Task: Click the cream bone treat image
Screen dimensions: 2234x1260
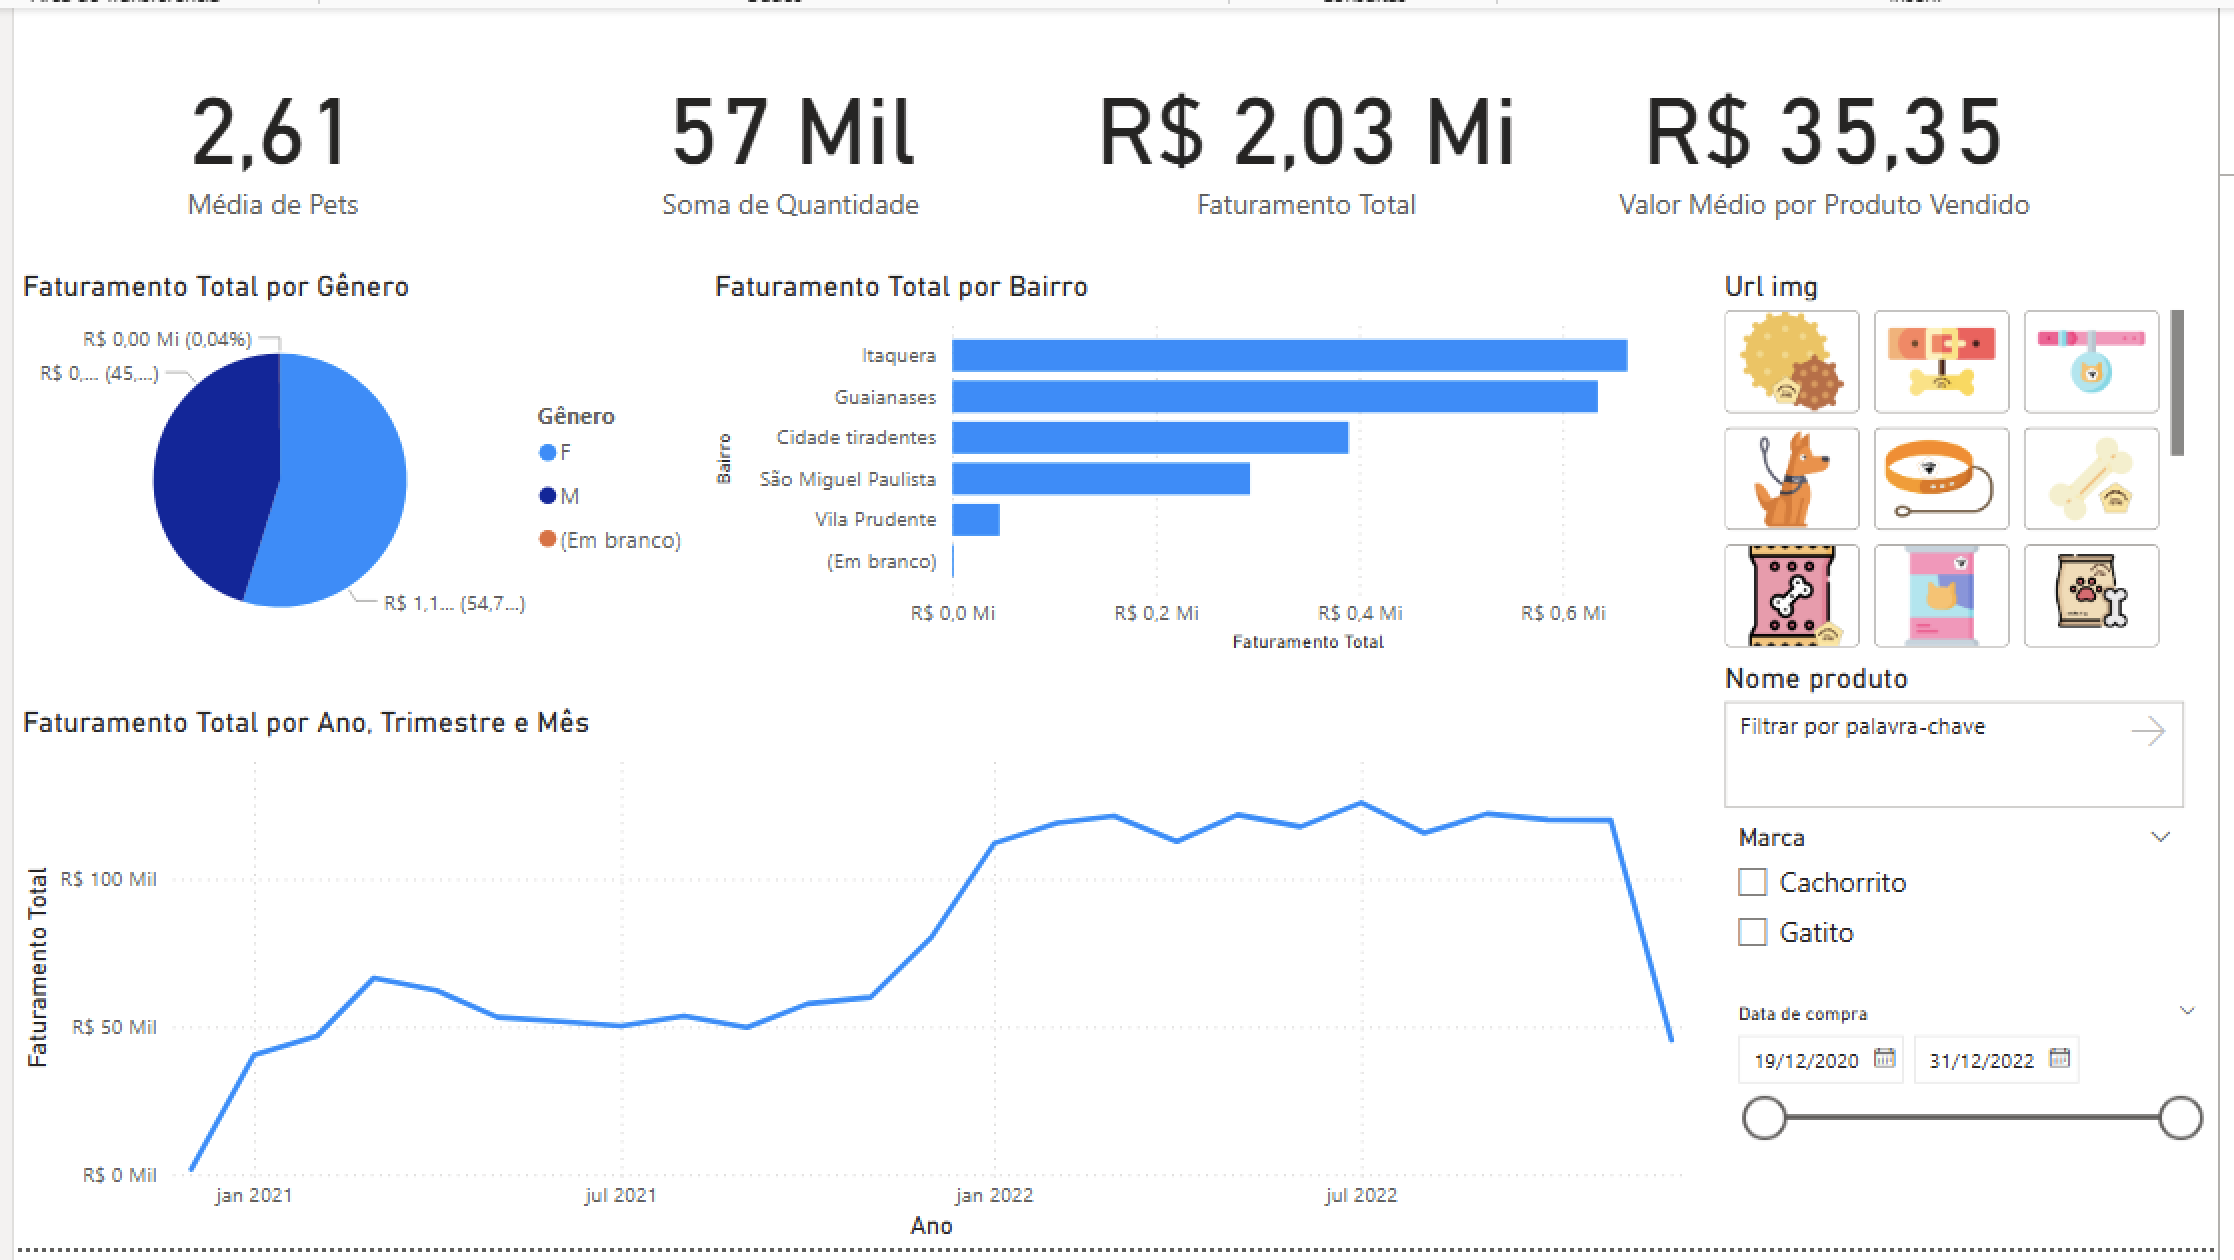Action: pos(2091,478)
